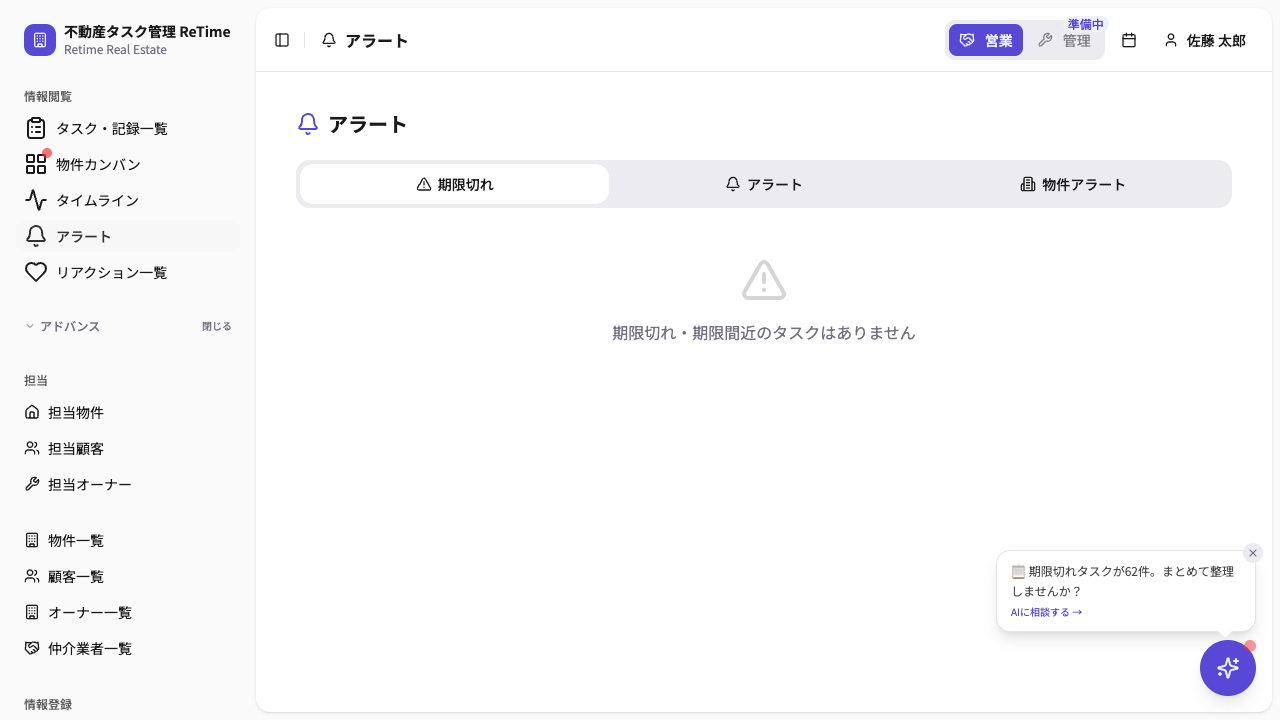Click the 仲介業者一覧 handshake icon
This screenshot has width=1280, height=720.
pyautogui.click(x=32, y=648)
